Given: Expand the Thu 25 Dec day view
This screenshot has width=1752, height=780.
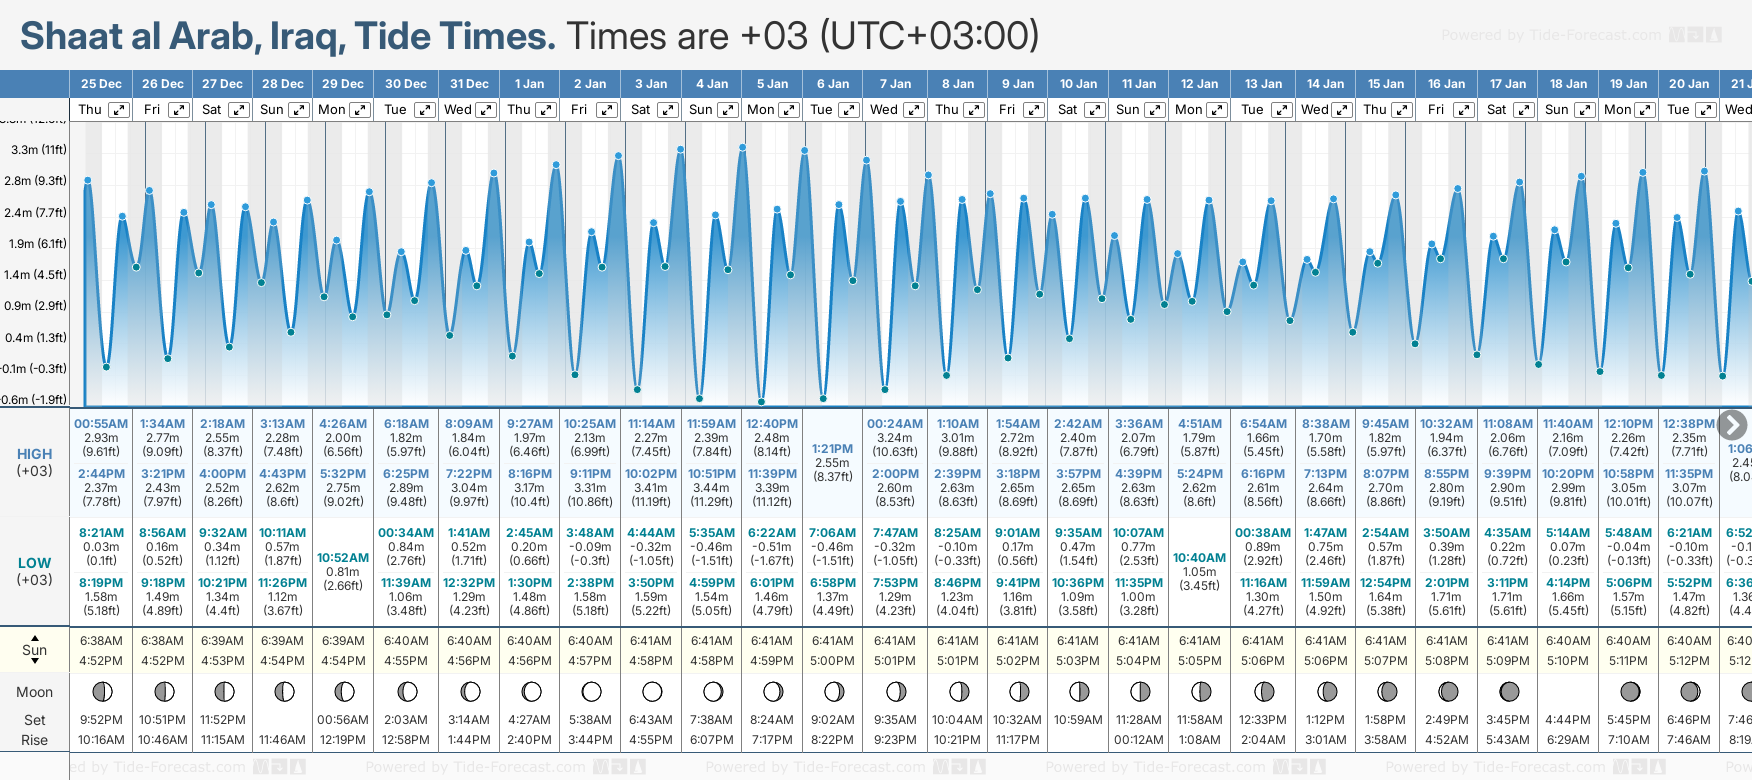Looking at the screenshot, I should click(119, 110).
